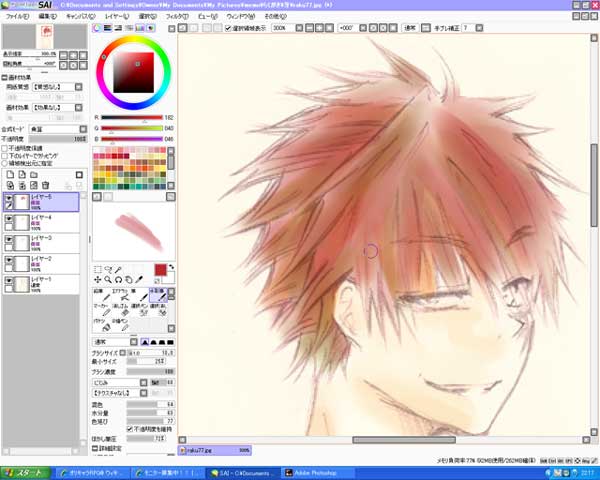Viewport: 600px width, 480px height.
Task: Choose the bucket fill tool
Action: coord(102,325)
